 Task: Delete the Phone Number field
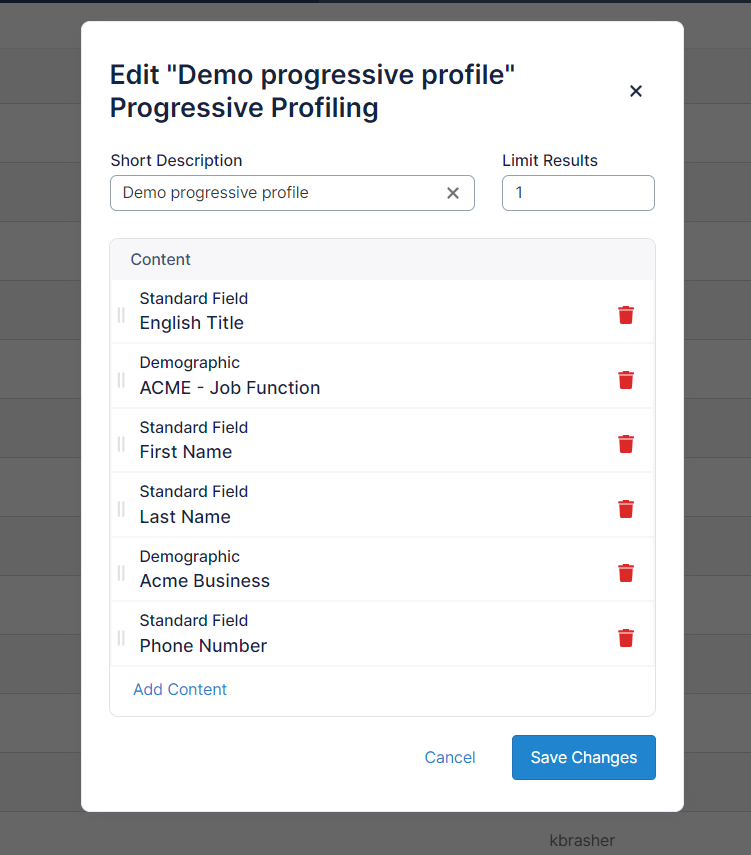pos(626,638)
